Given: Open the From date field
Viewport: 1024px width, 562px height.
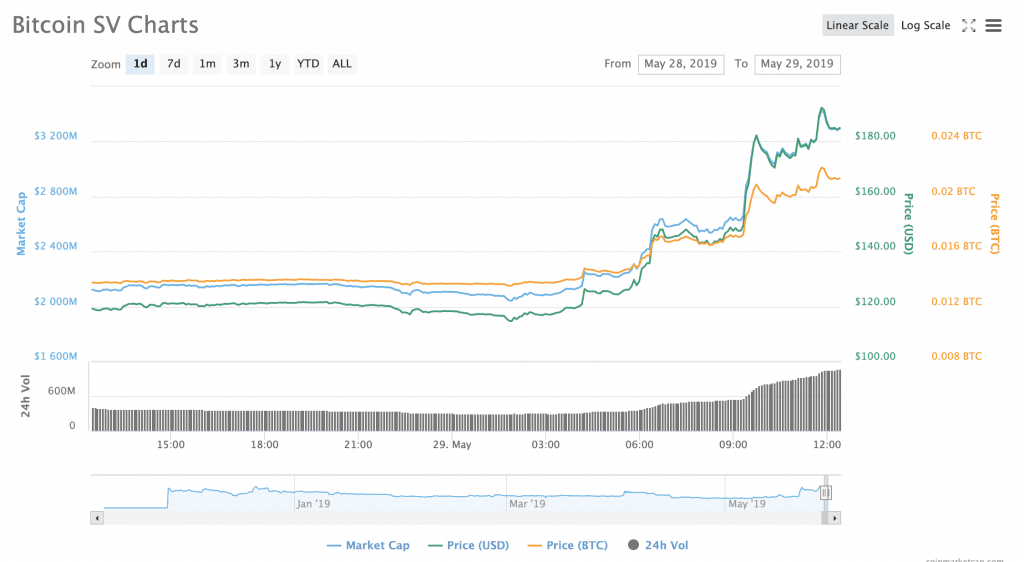Looking at the screenshot, I should click(680, 64).
